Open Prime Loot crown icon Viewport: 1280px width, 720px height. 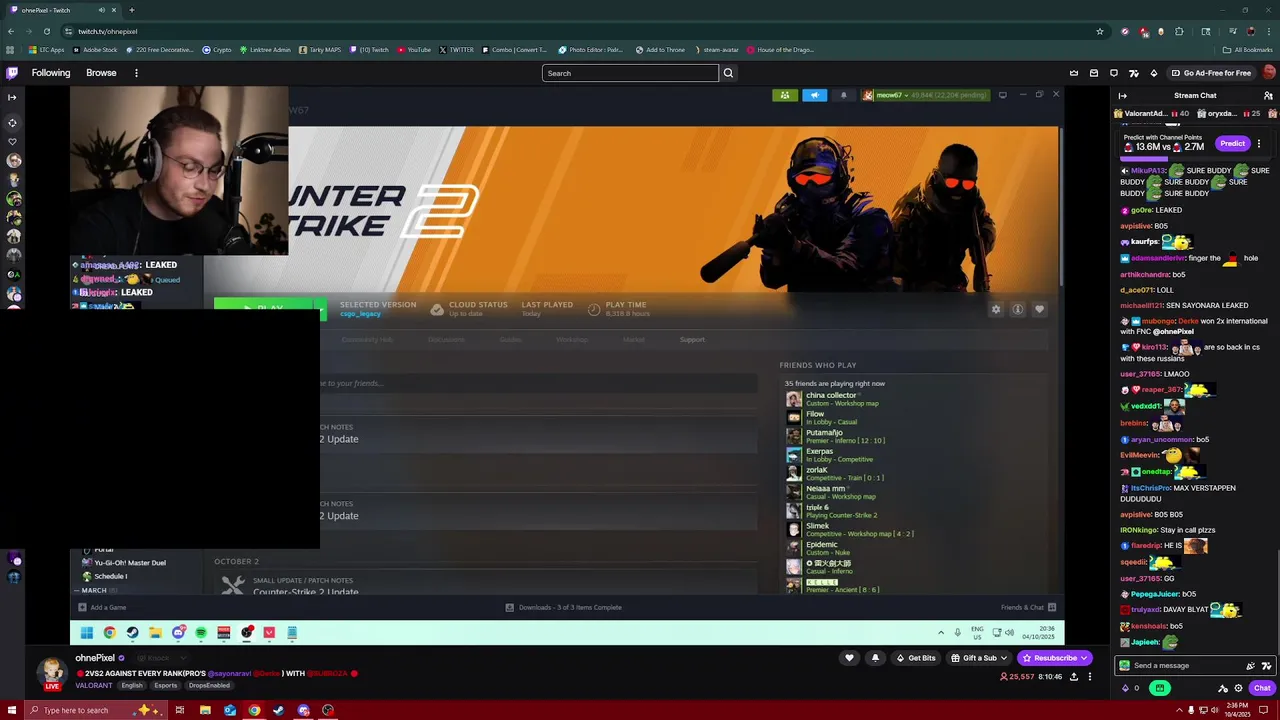(1074, 73)
